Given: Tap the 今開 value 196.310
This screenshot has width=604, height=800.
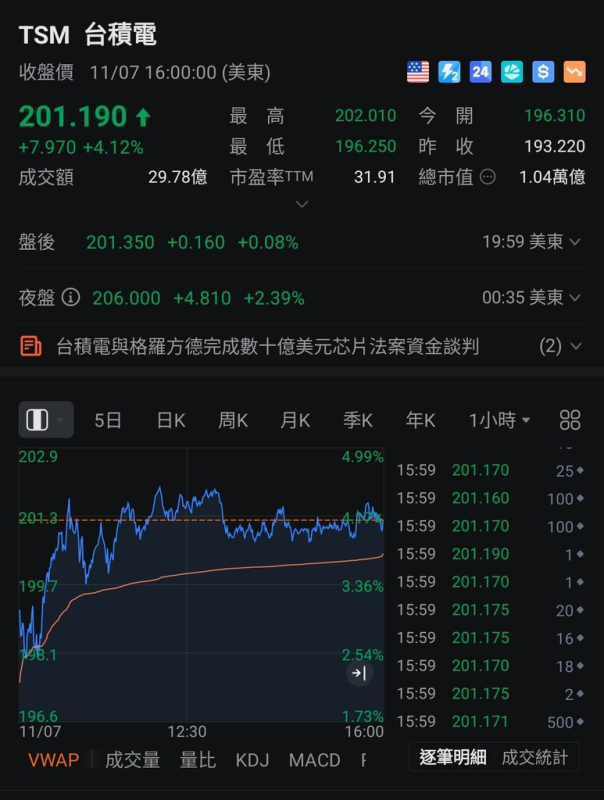Looking at the screenshot, I should click(555, 116).
